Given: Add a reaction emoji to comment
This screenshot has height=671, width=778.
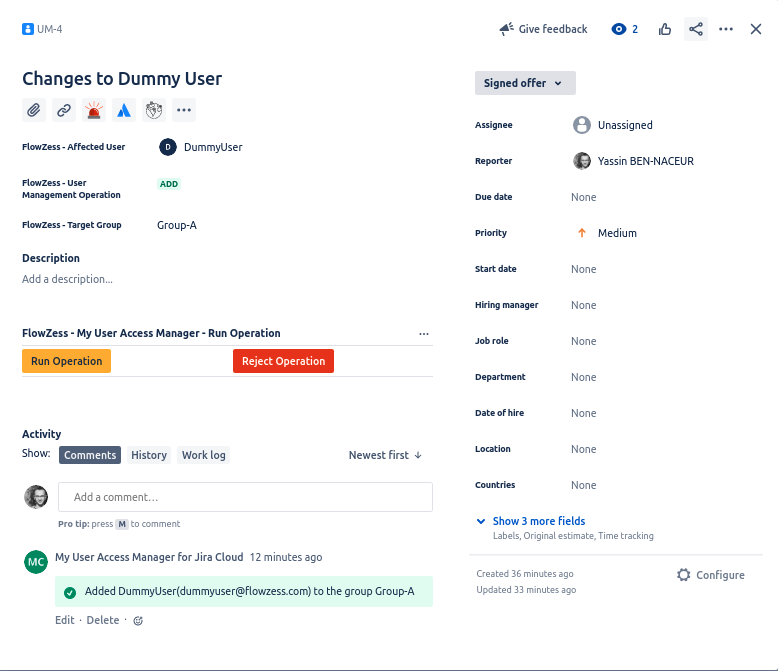Looking at the screenshot, I should 138,621.
